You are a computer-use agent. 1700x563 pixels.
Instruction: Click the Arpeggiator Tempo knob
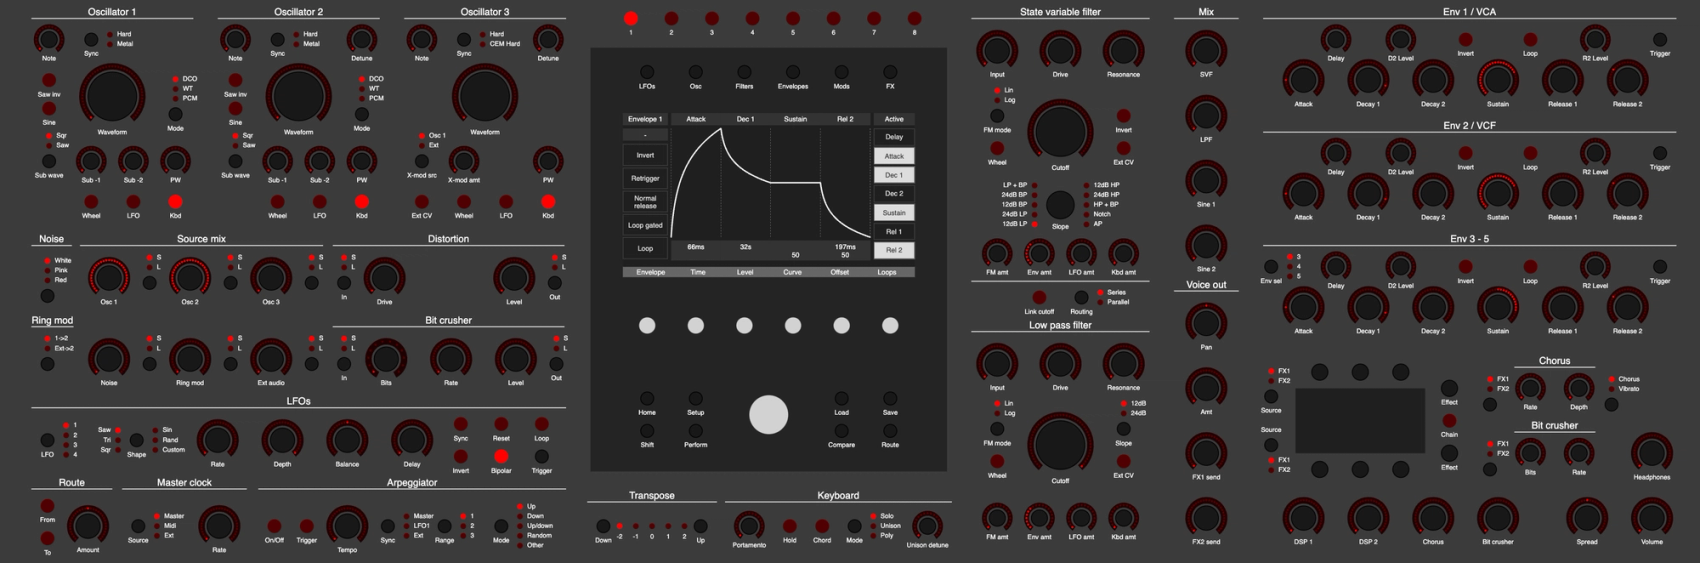click(347, 526)
